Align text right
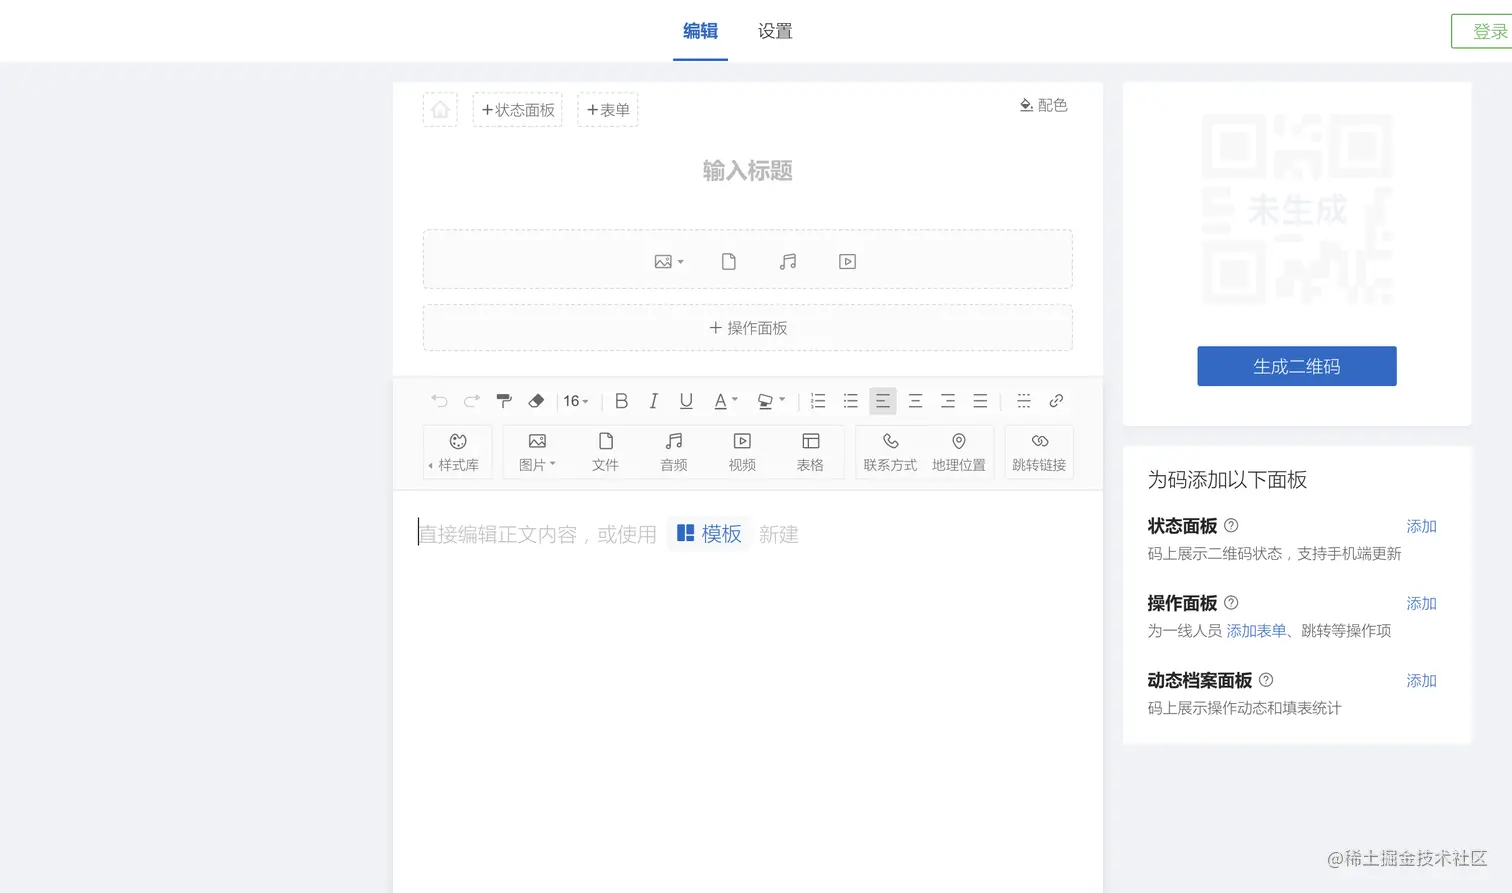 pyautogui.click(x=948, y=401)
